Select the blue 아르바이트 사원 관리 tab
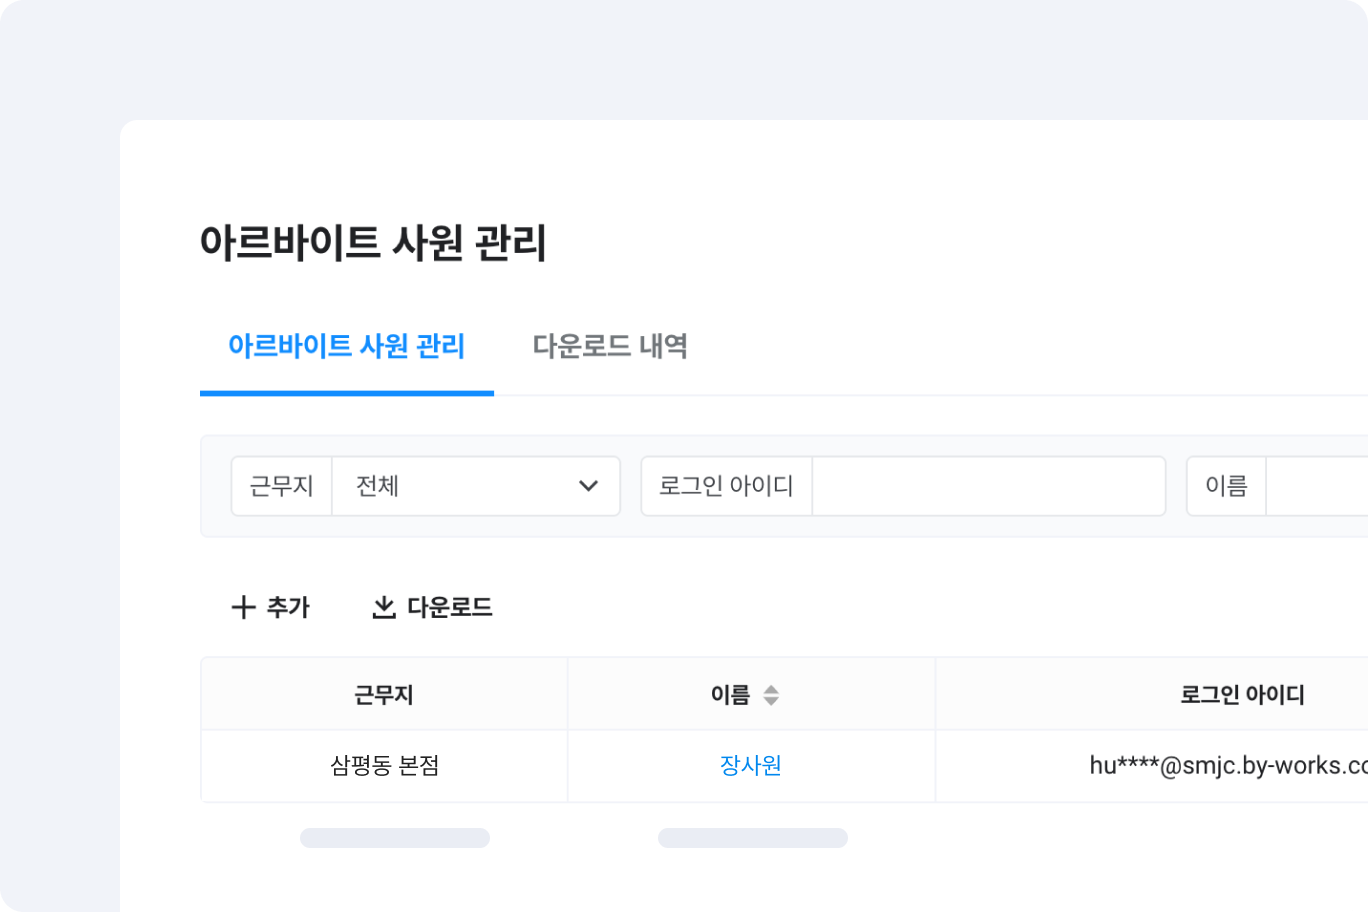Image resolution: width=1368 pixels, height=912 pixels. 346,346
